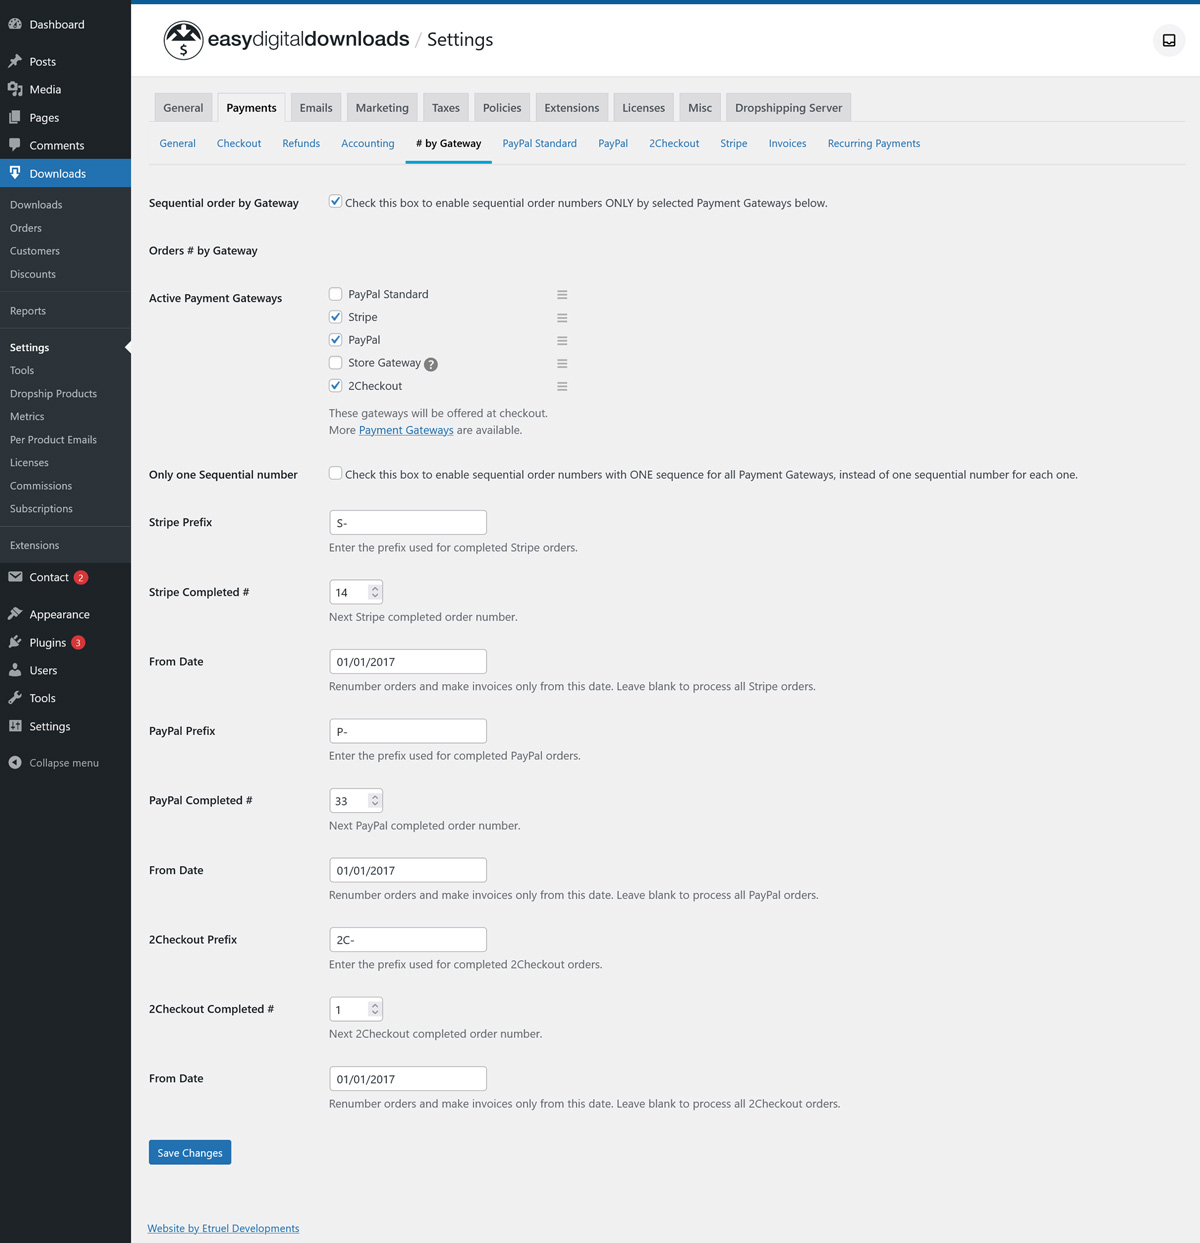The height and width of the screenshot is (1243, 1200).
Task: Click 2Checkout Completed # number stepper
Action: point(375,1009)
